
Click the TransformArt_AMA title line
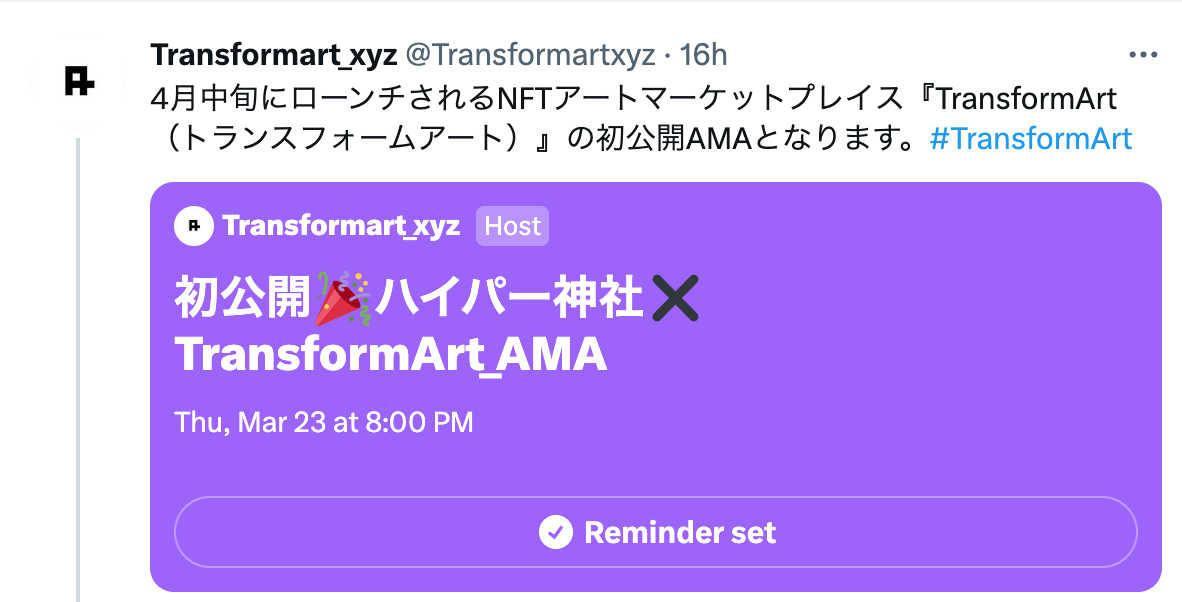point(391,354)
